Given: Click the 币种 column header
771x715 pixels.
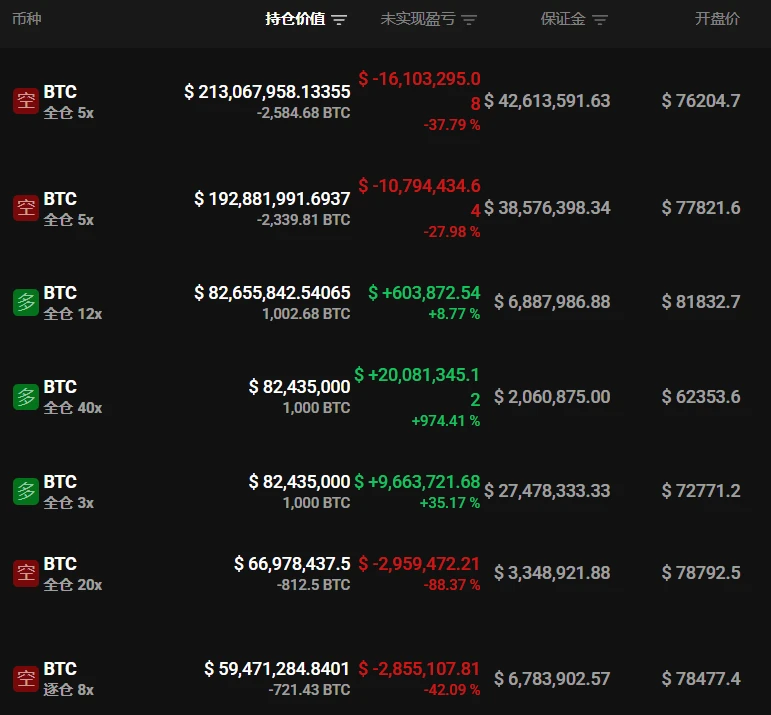Looking at the screenshot, I should (27, 19).
